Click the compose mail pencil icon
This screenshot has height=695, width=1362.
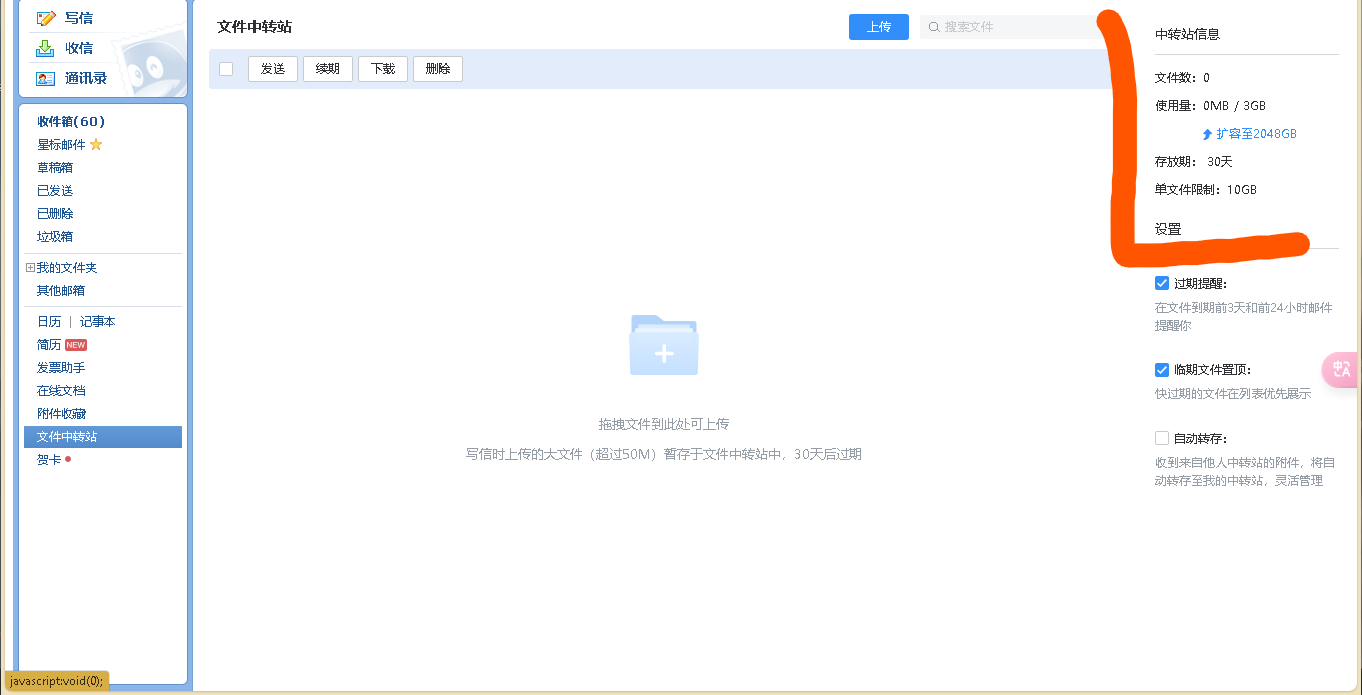[x=45, y=18]
